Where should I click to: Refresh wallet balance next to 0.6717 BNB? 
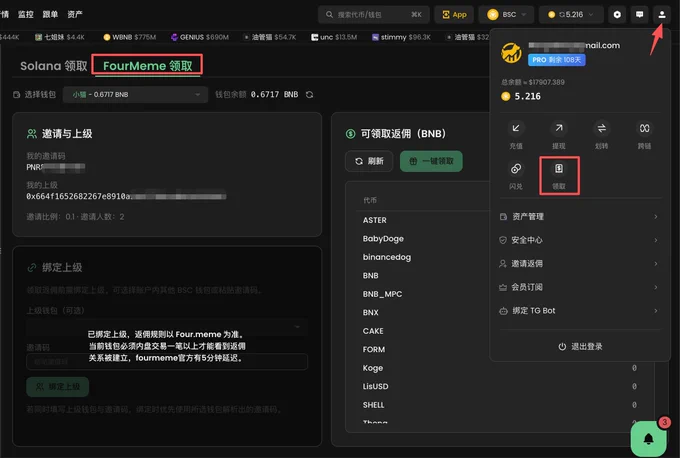(309, 95)
